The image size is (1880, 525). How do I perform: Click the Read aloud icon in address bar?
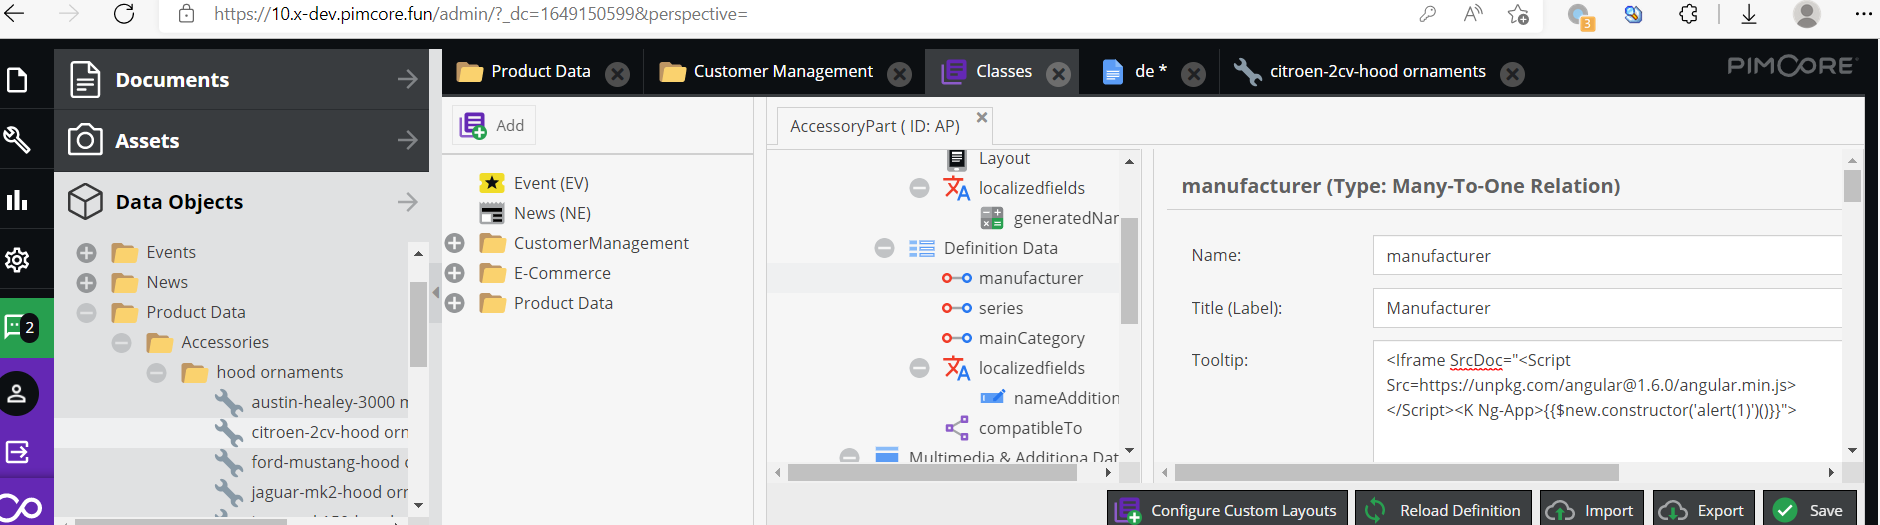tap(1473, 14)
